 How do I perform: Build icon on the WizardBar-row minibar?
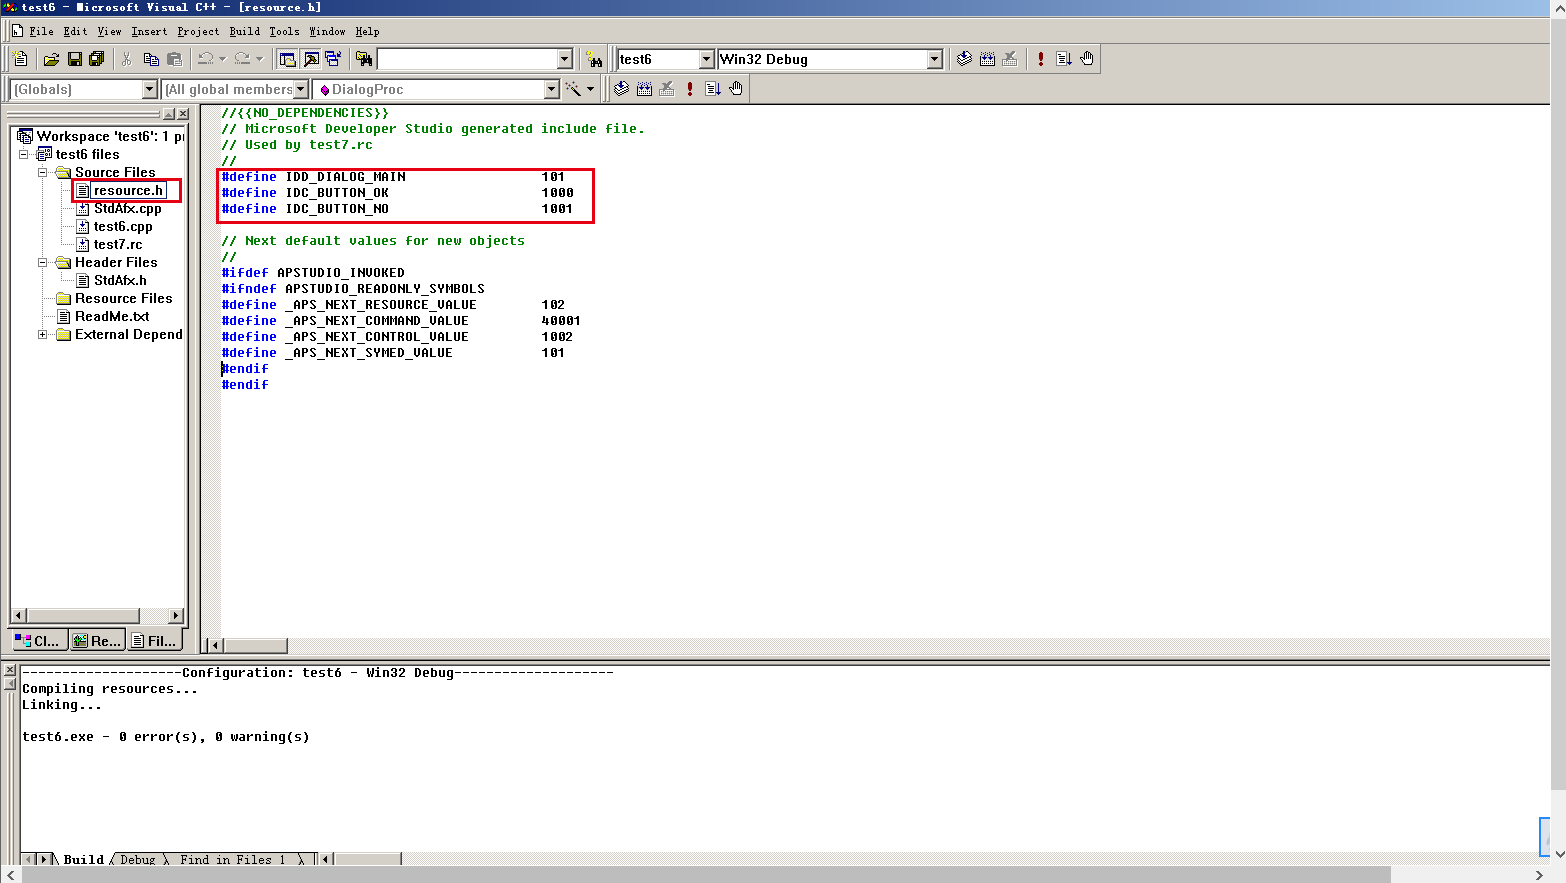click(644, 89)
